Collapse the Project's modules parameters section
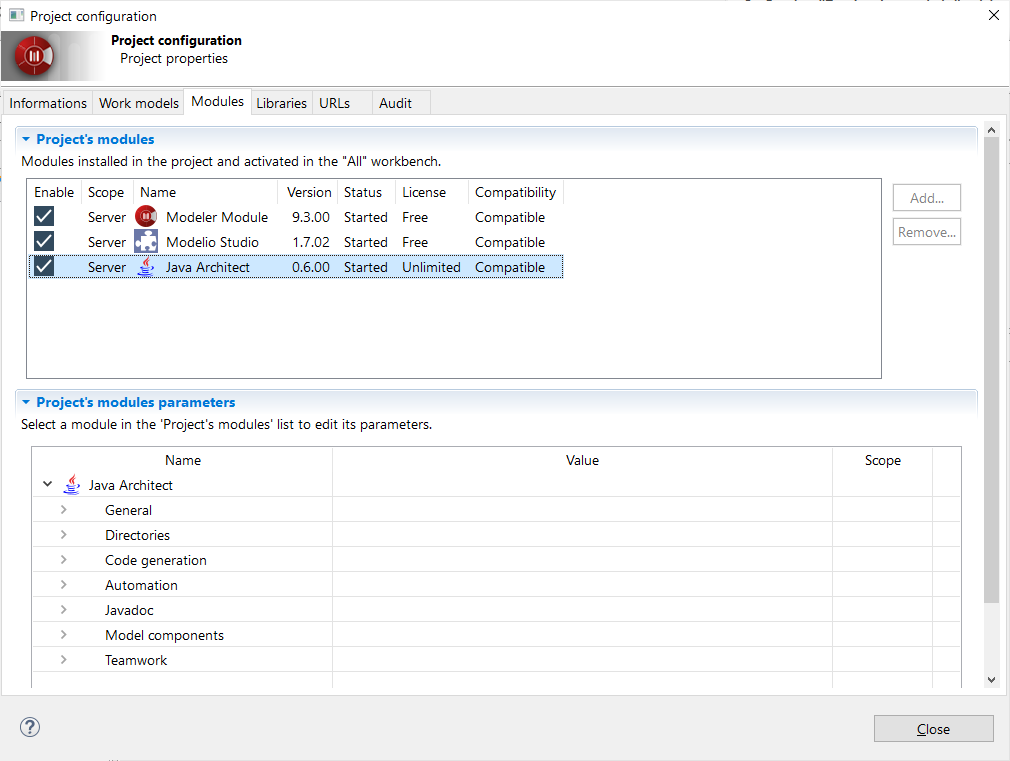Viewport: 1010px width, 761px height. (x=26, y=402)
